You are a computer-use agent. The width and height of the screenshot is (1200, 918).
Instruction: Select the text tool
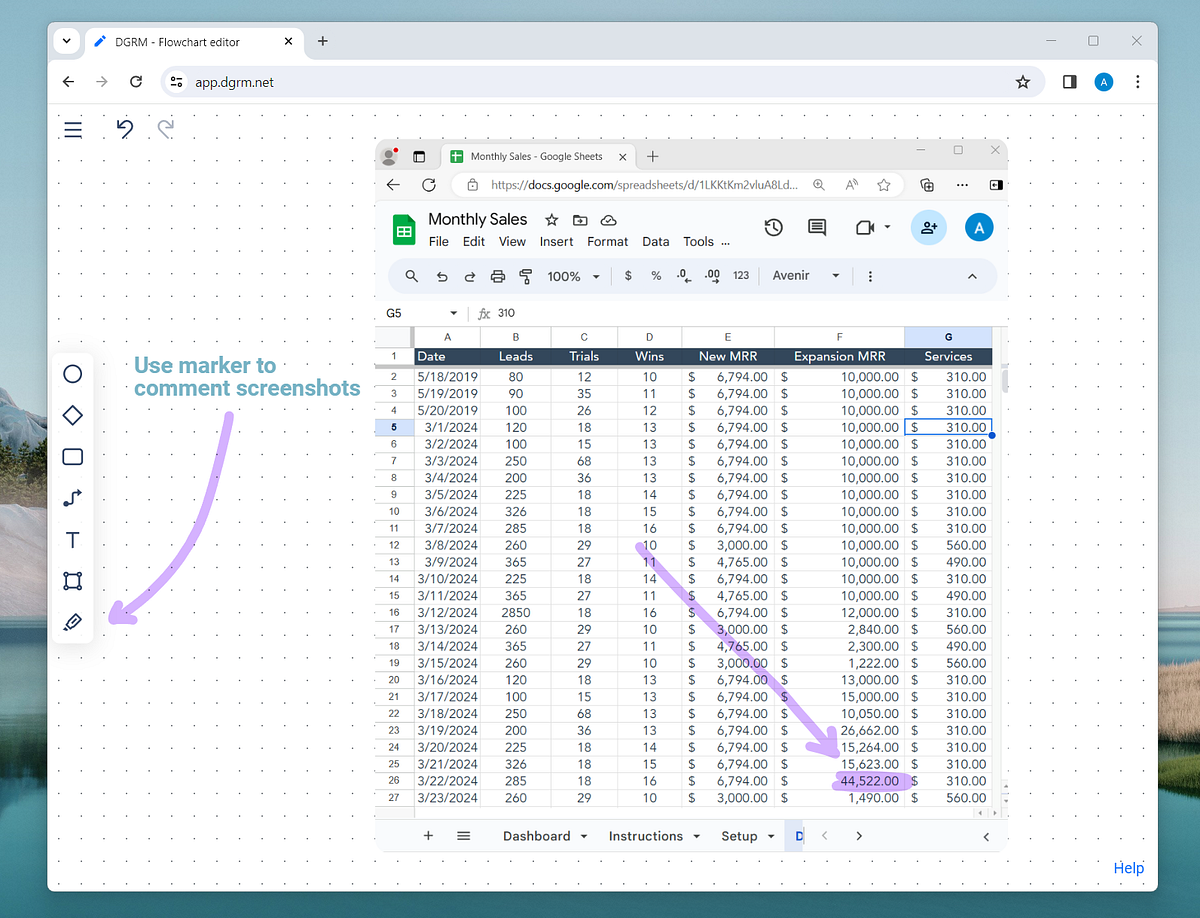tap(72, 539)
